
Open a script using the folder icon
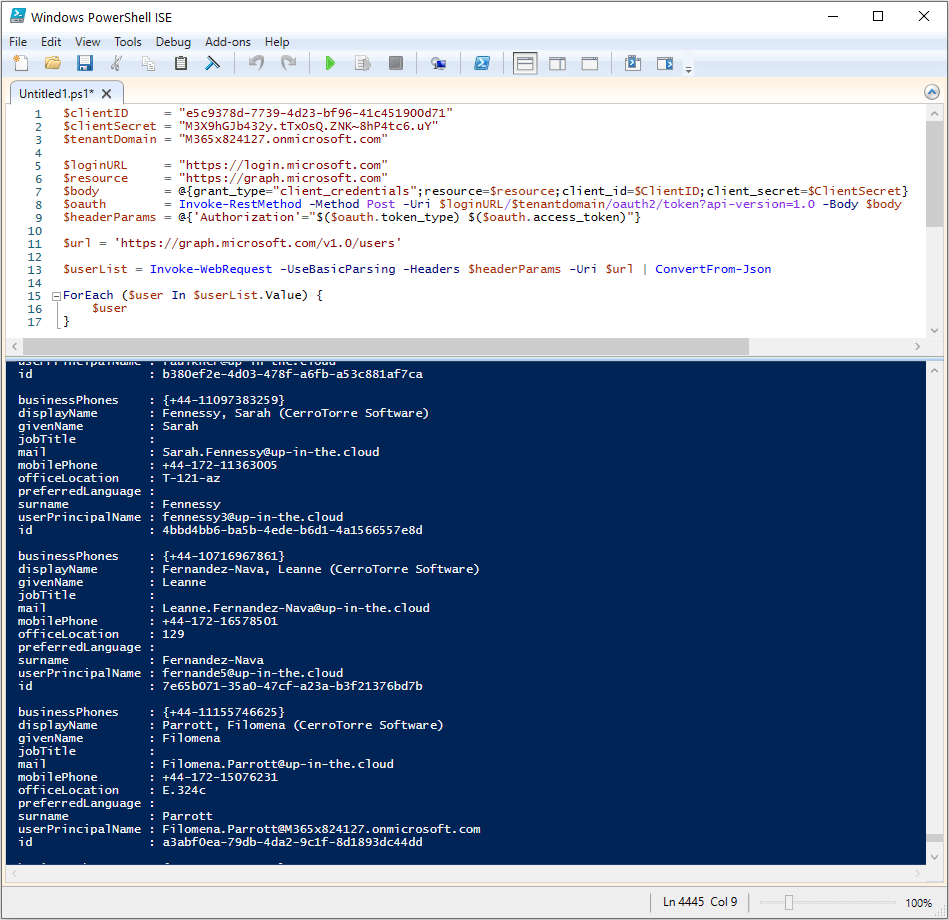coord(52,62)
